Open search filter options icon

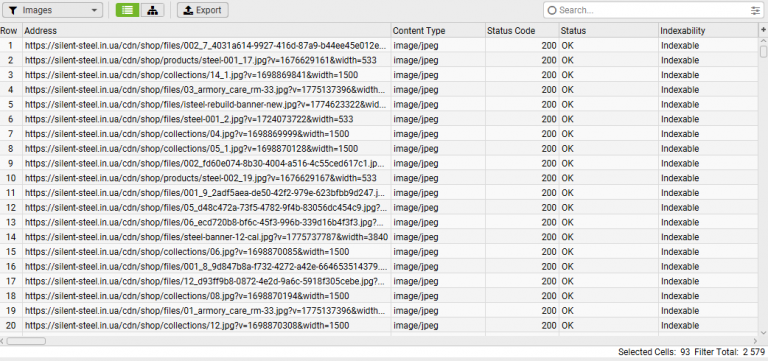(x=755, y=10)
